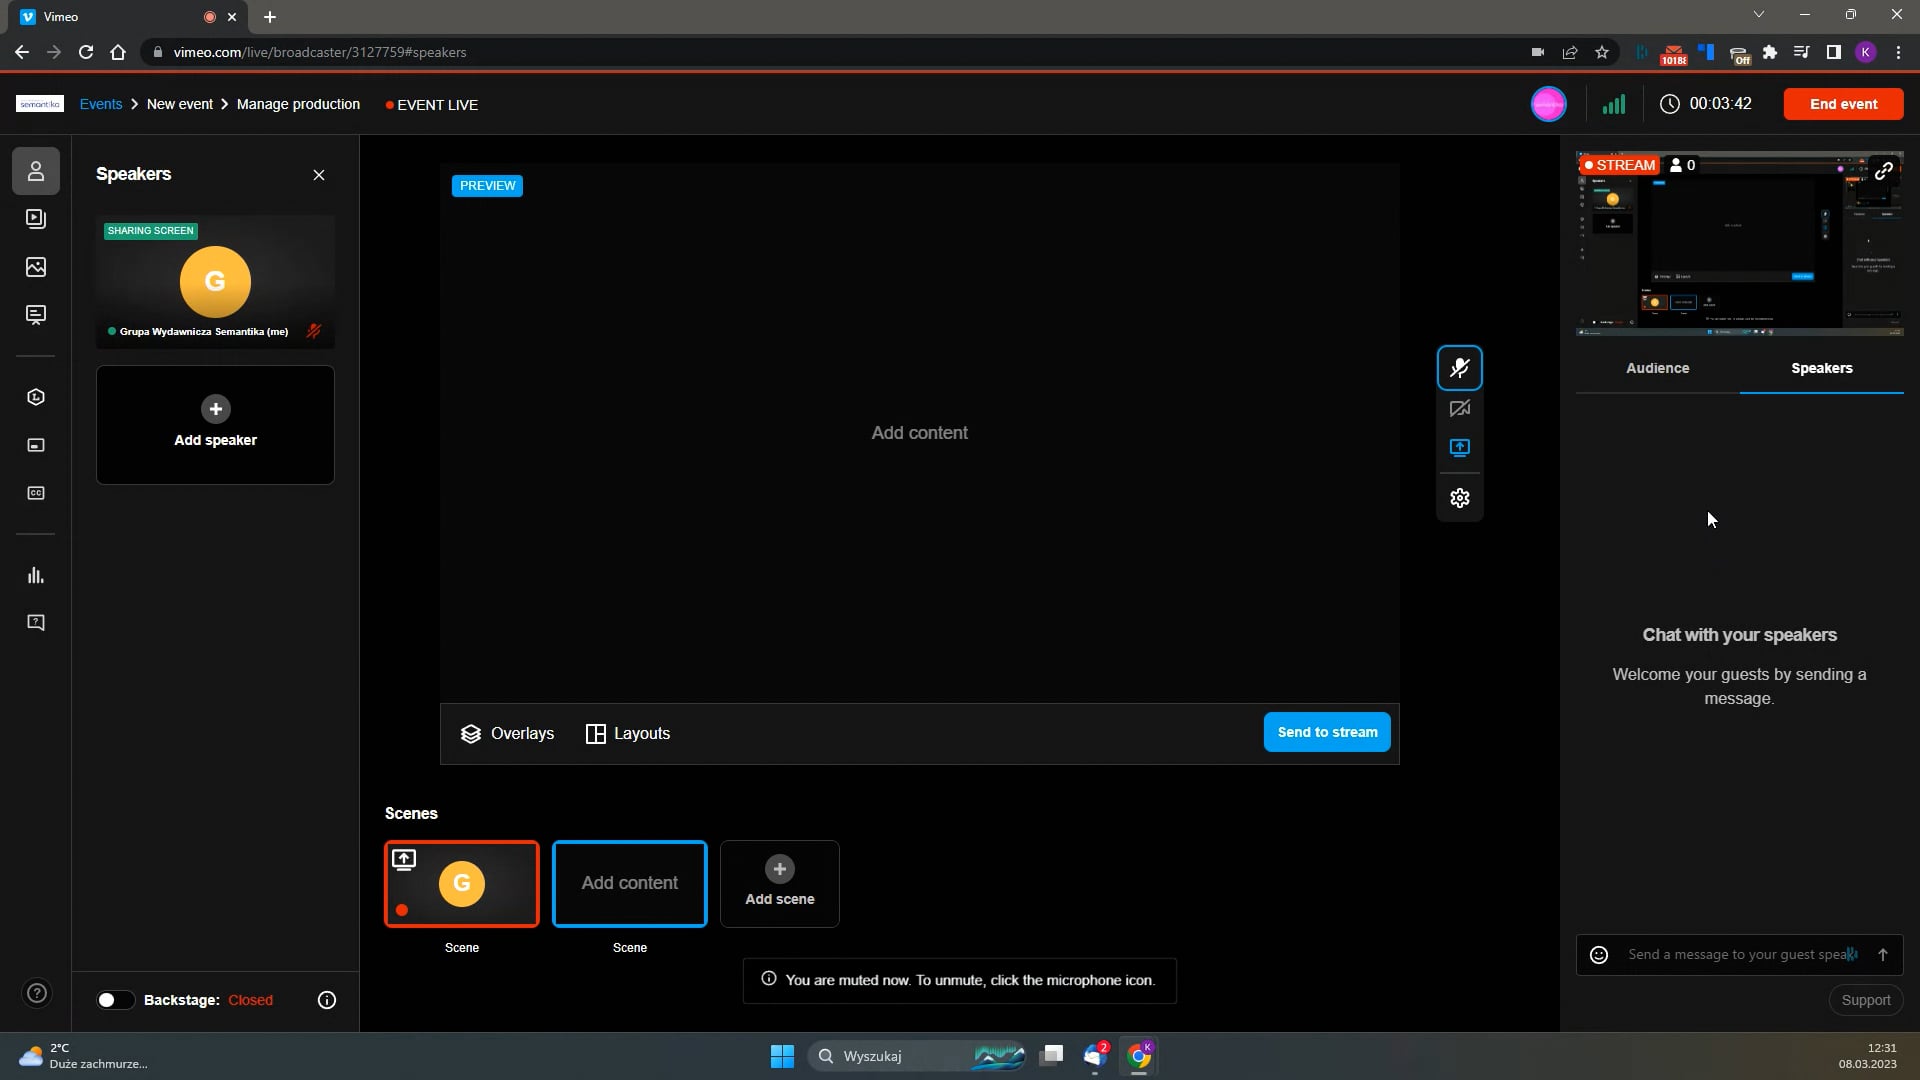The image size is (1920, 1080).
Task: Open Chrome menu three dots
Action: click(x=1898, y=52)
